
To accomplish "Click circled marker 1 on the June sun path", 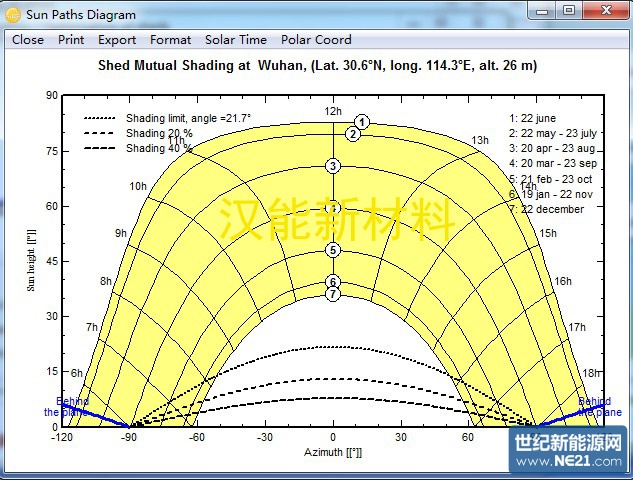I will pos(362,122).
